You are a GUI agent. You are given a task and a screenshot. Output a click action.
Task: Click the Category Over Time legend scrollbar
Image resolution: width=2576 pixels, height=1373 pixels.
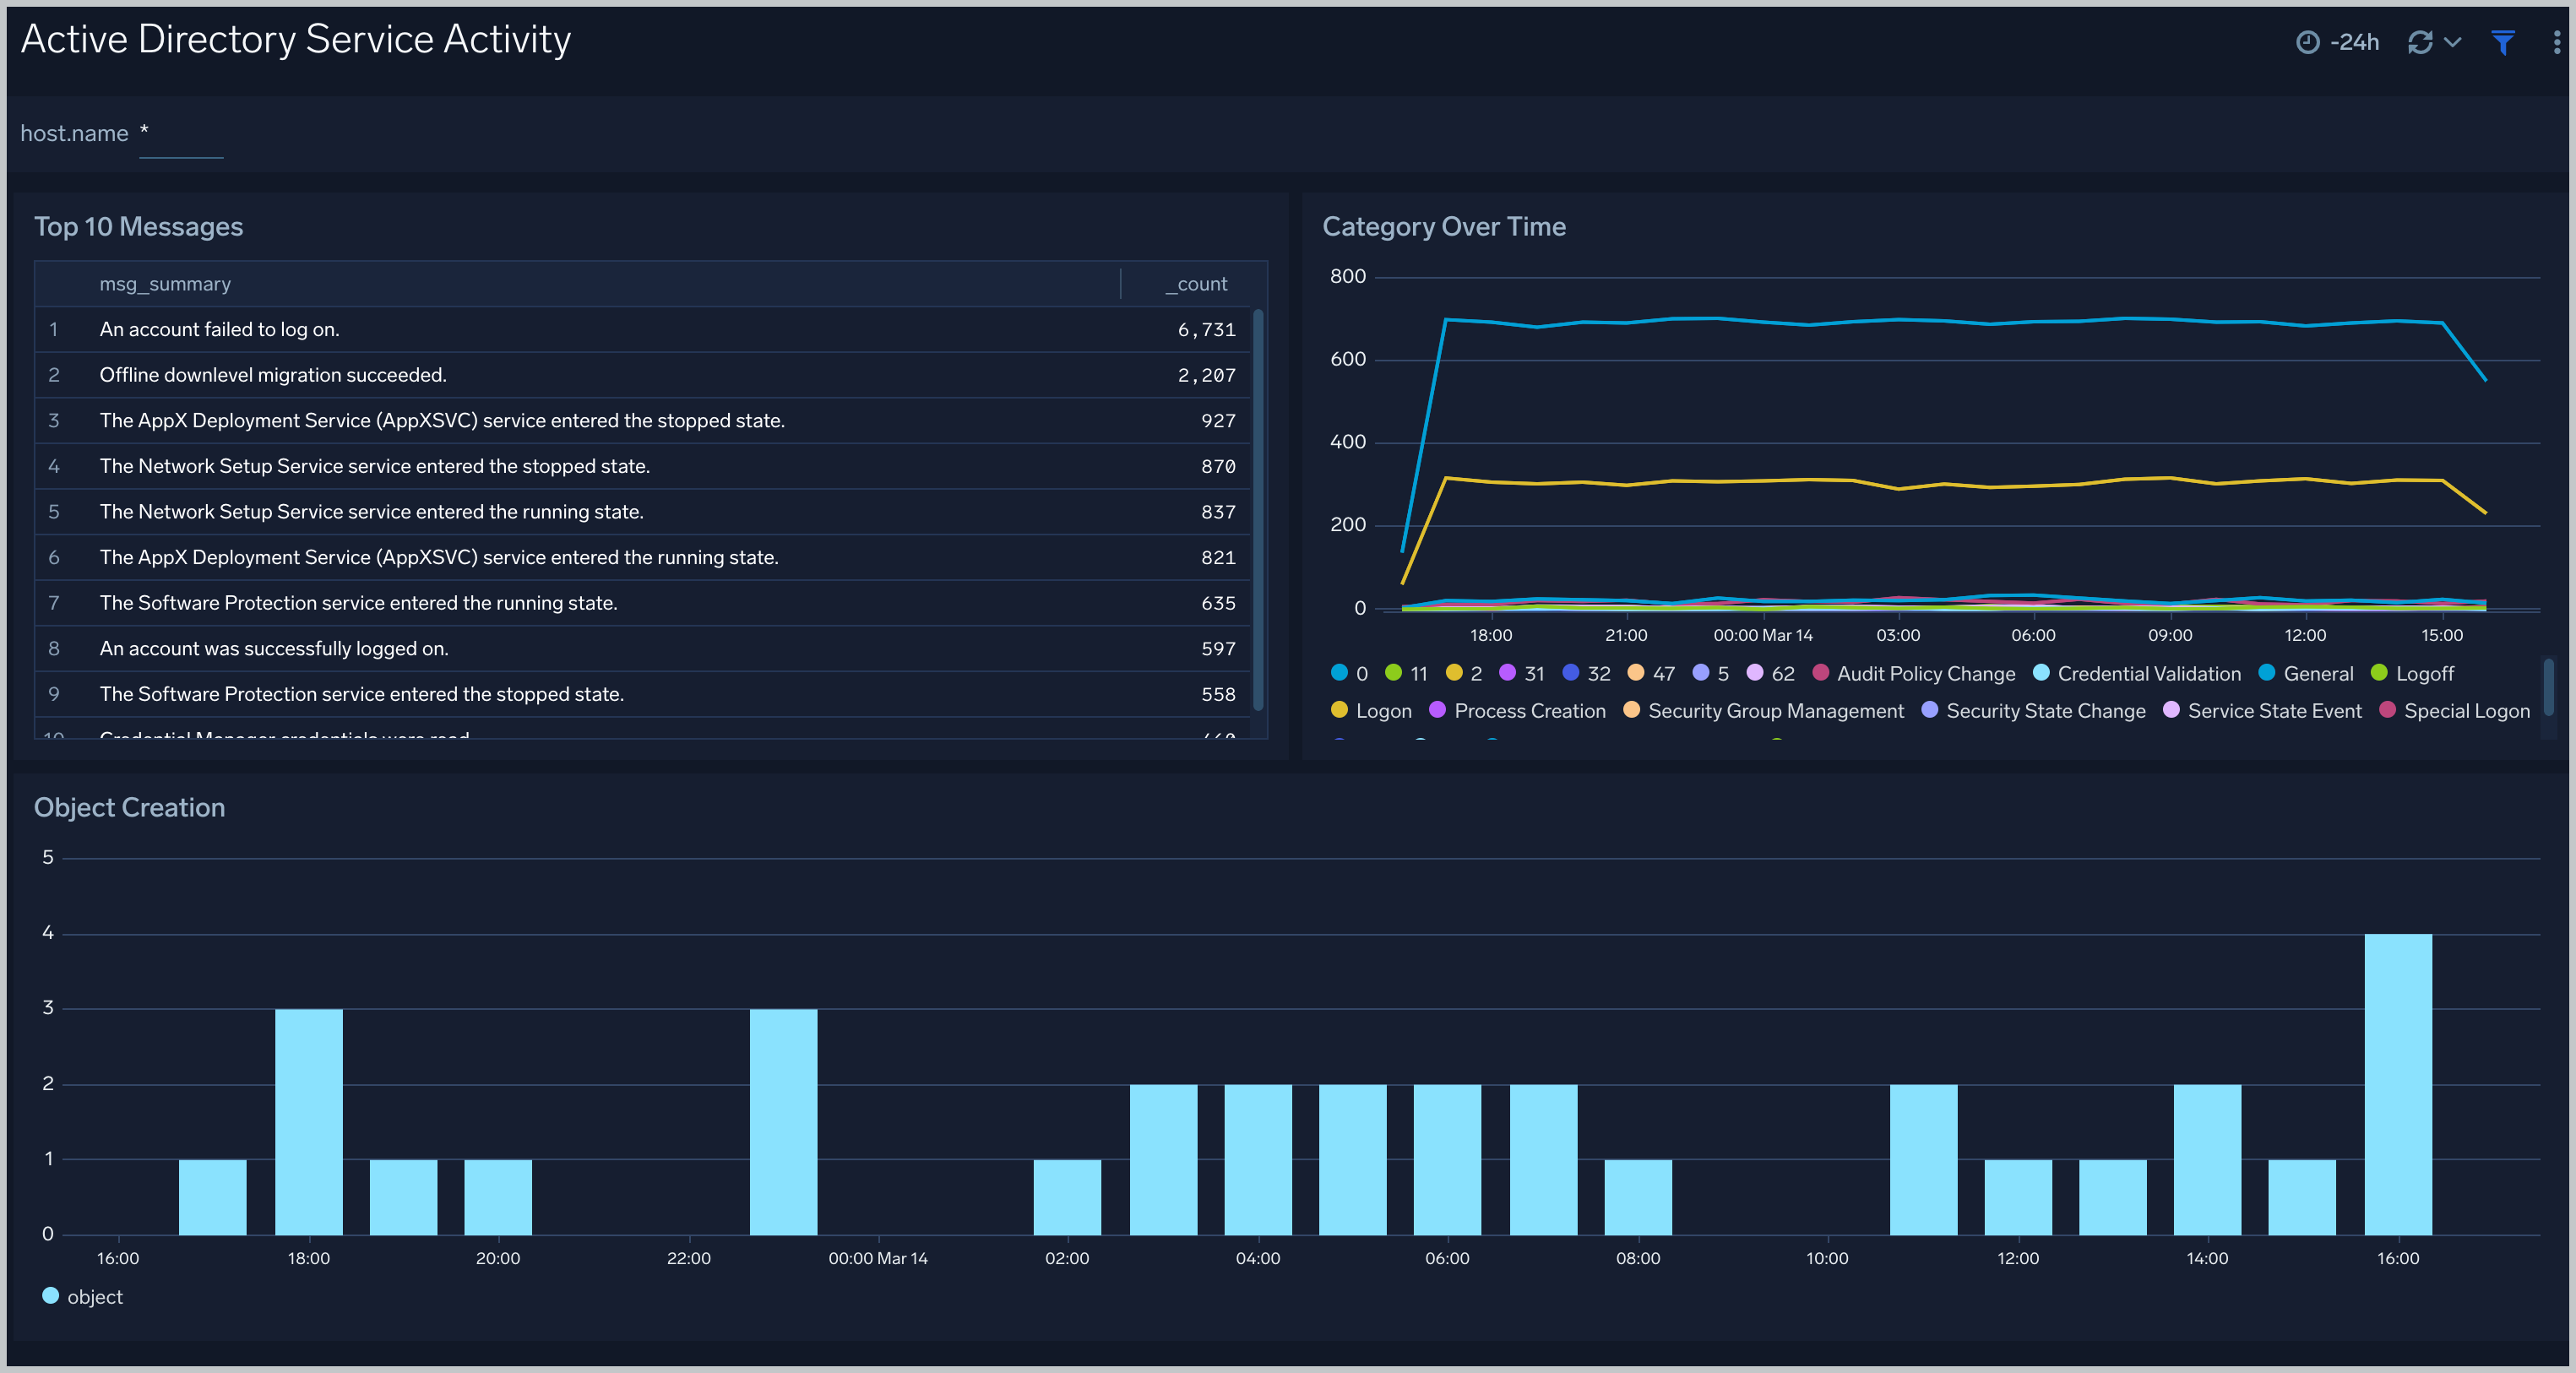click(2548, 686)
